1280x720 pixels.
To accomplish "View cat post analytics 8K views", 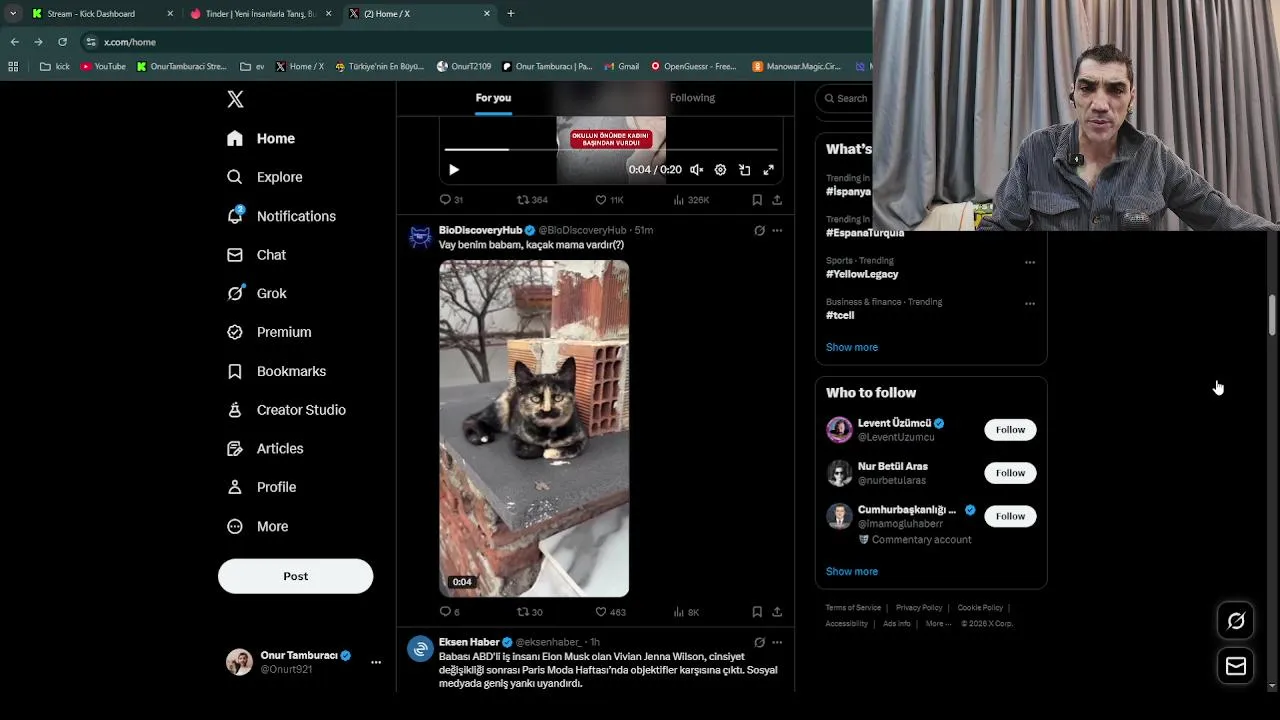I will [x=686, y=612].
